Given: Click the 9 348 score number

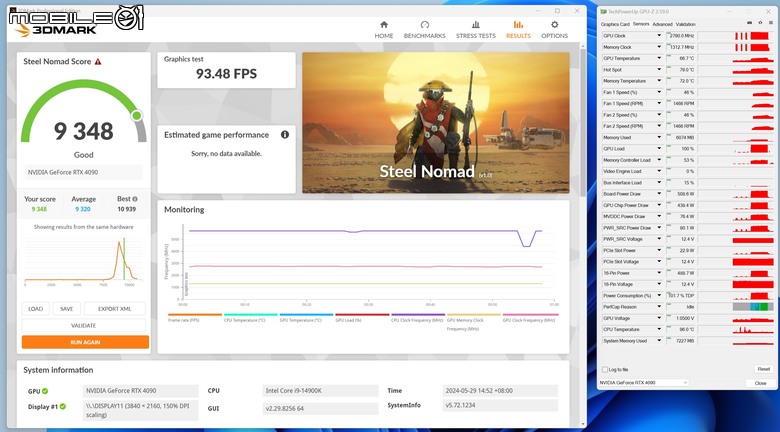Looking at the screenshot, I should 84,131.
